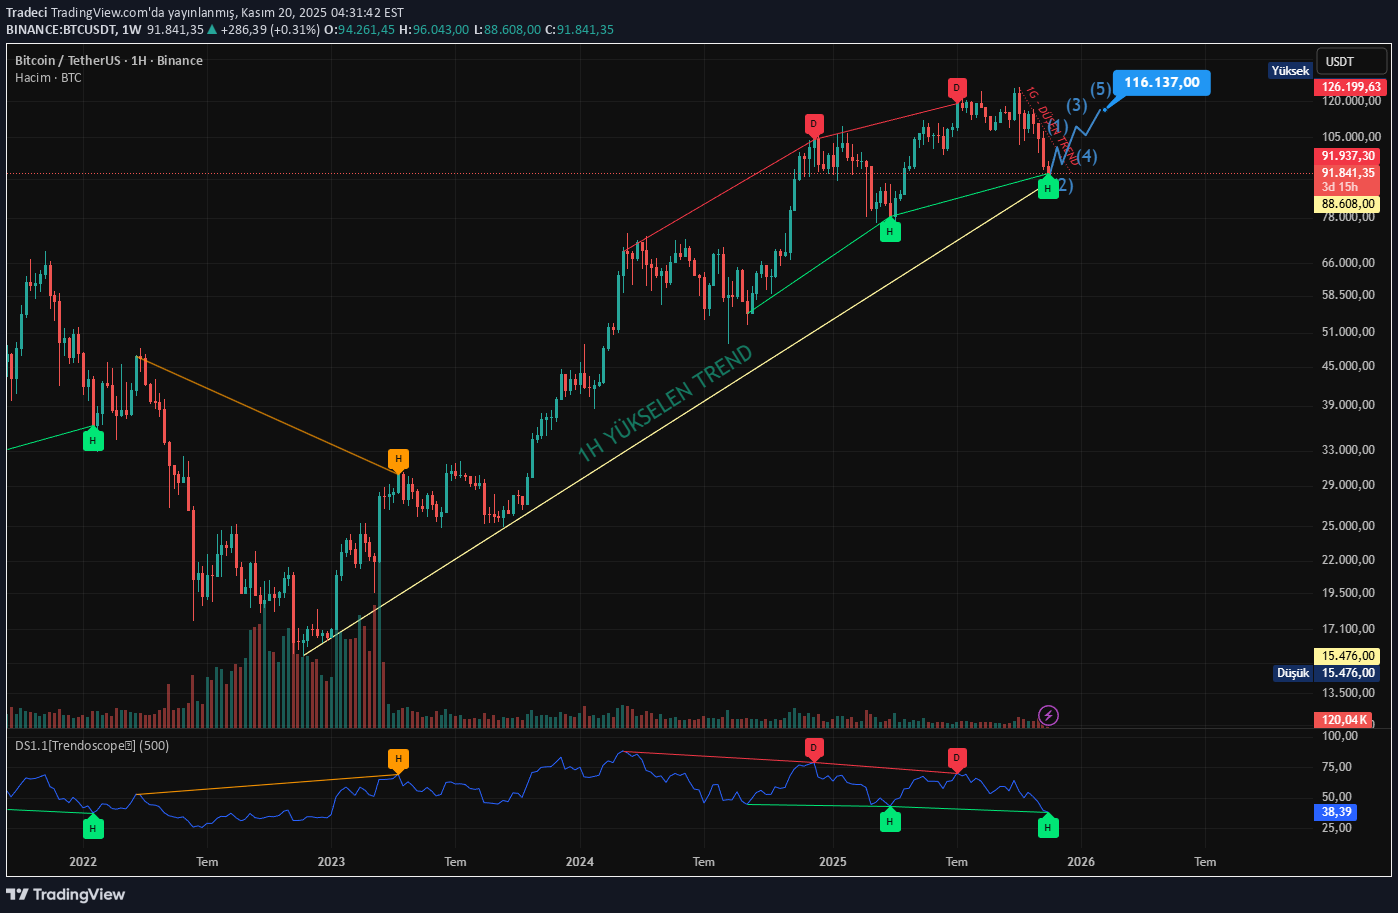The height and width of the screenshot is (913, 1398).
Task: Click the Yüksek high price tag
Action: pyautogui.click(x=1289, y=71)
